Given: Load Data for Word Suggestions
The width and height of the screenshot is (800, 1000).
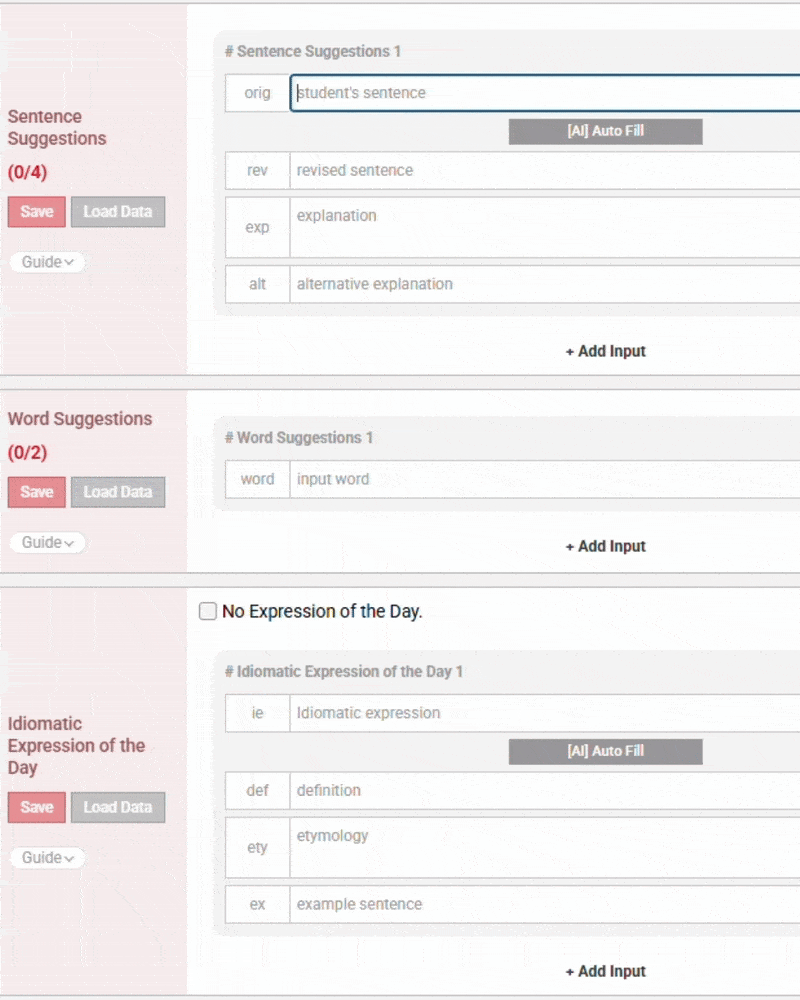Looking at the screenshot, I should [x=118, y=492].
